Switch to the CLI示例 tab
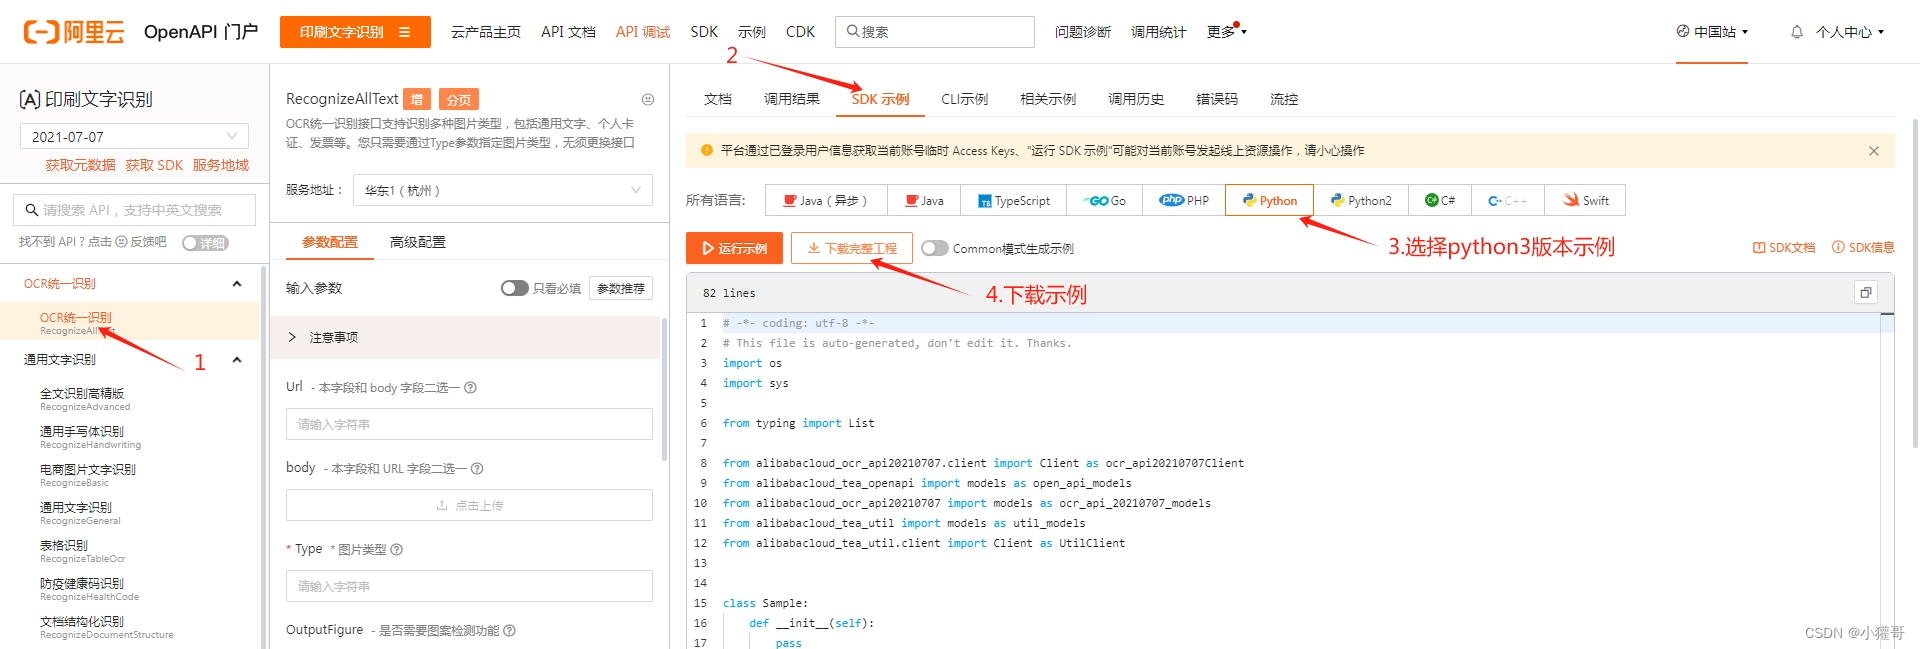The width and height of the screenshot is (1920, 649). point(964,99)
